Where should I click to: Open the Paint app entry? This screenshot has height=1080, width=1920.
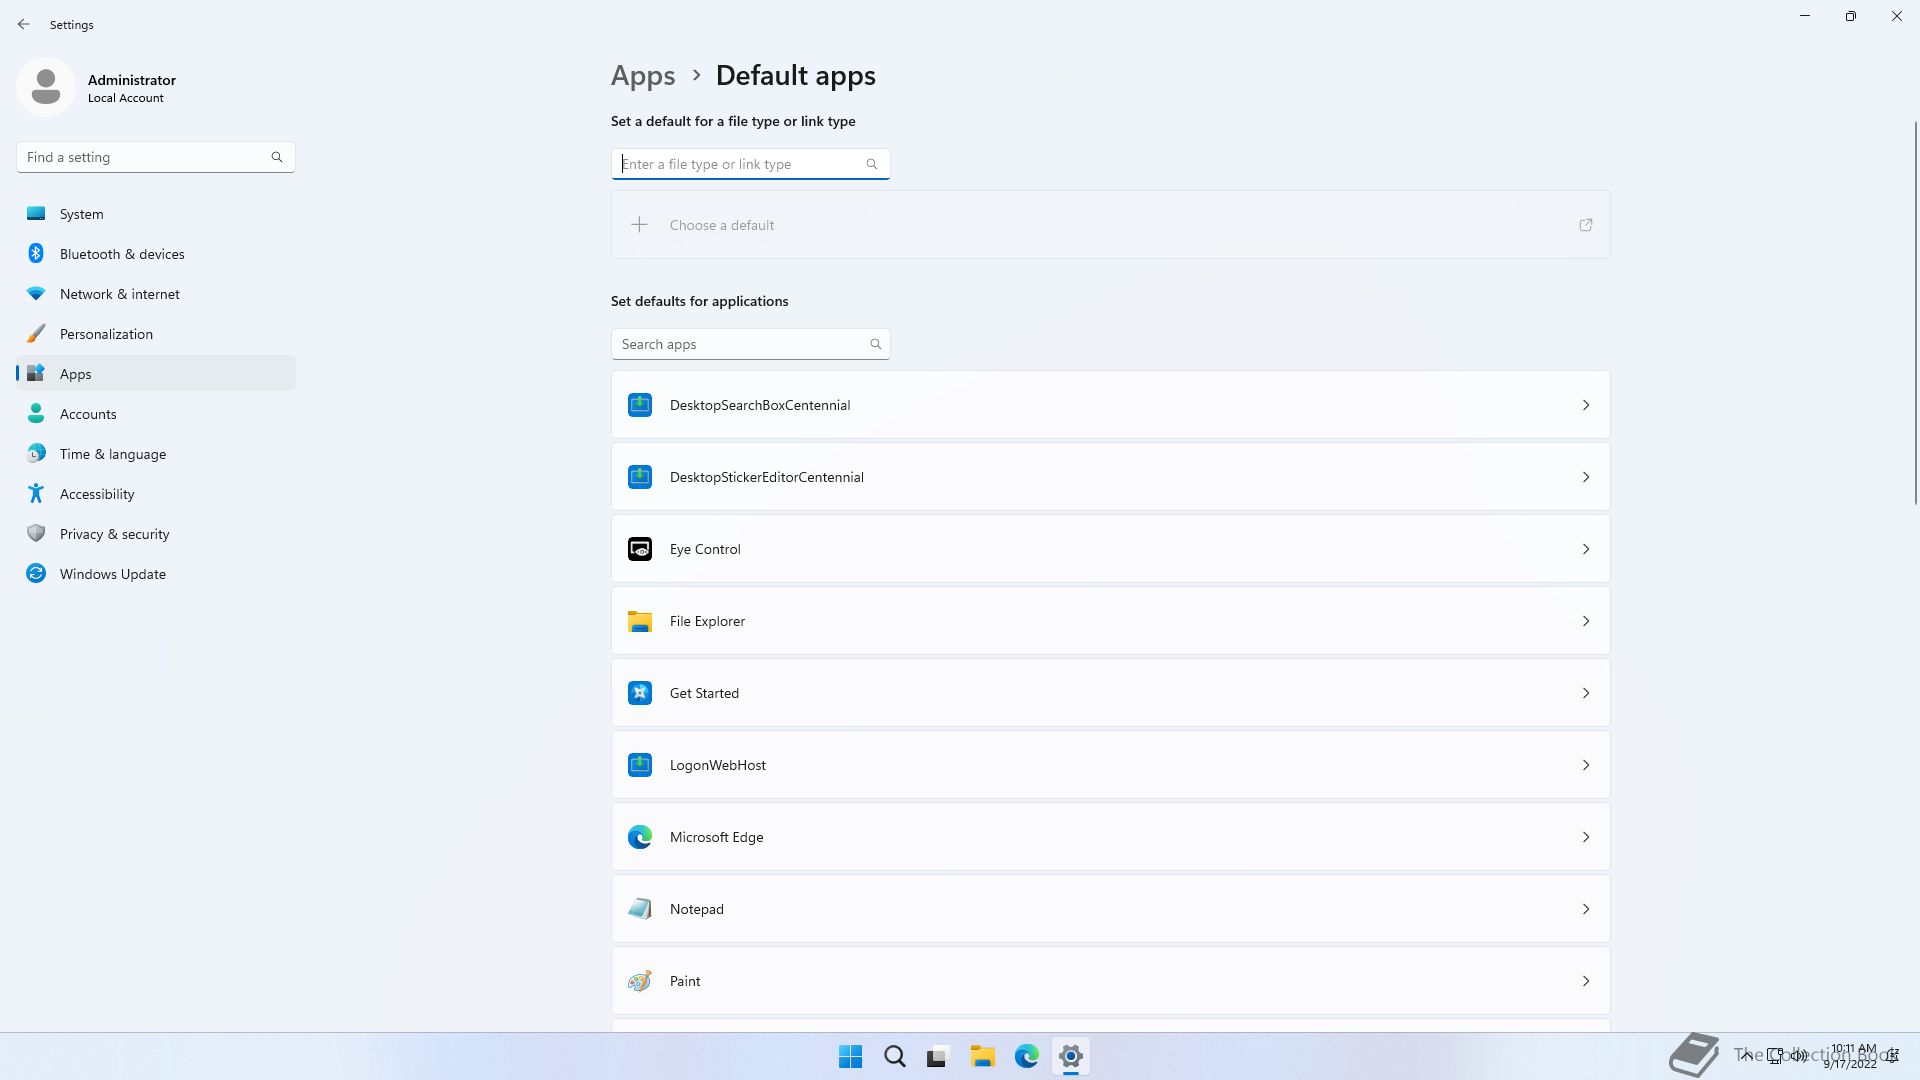[1111, 981]
